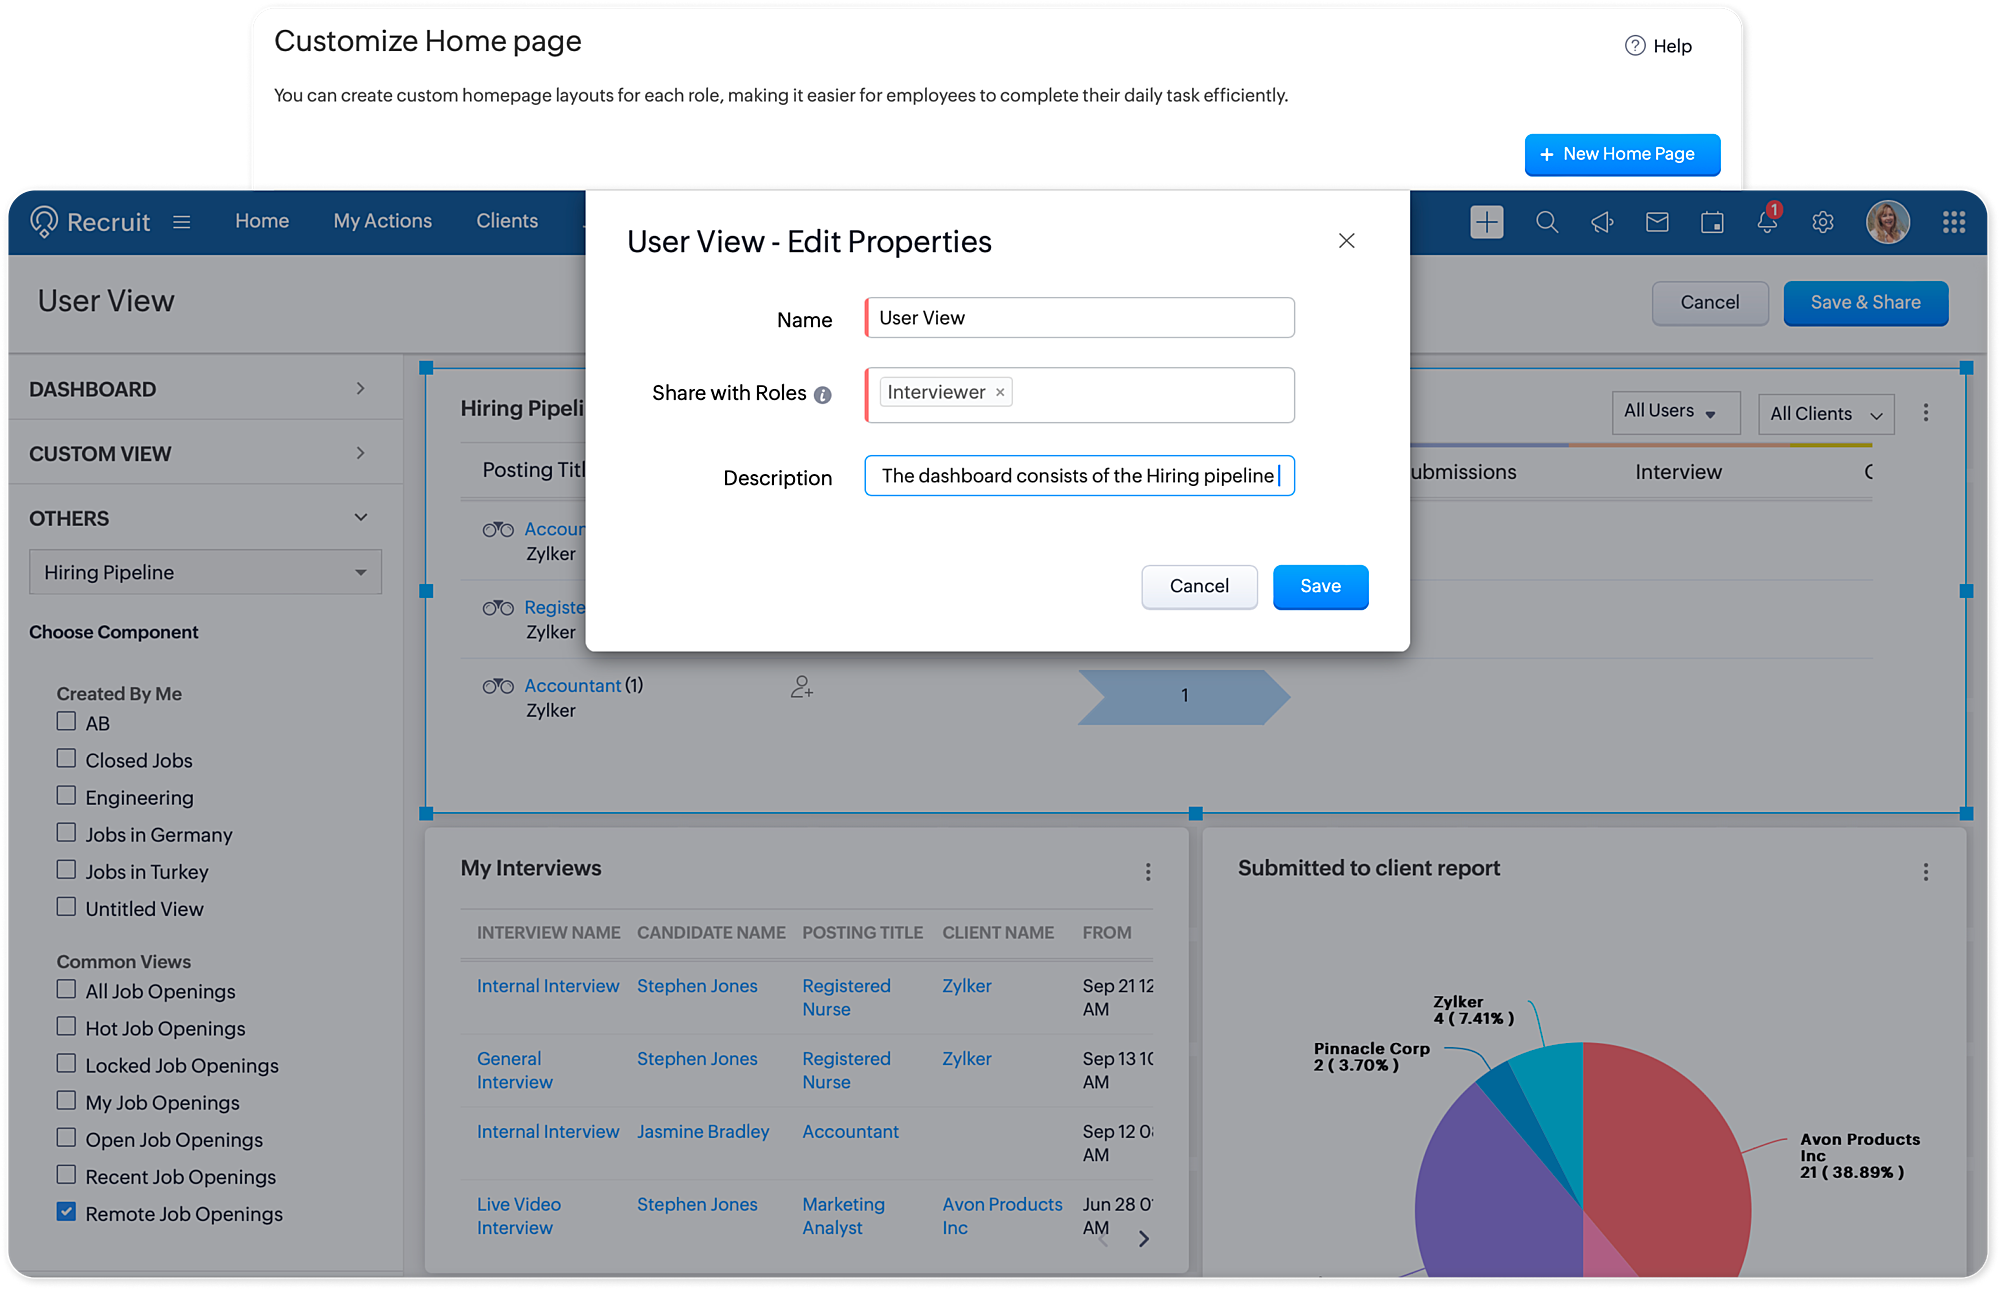Viewport: 2000px width, 1290px height.
Task: Open the Hiring Pipeline dropdown
Action: [205, 572]
